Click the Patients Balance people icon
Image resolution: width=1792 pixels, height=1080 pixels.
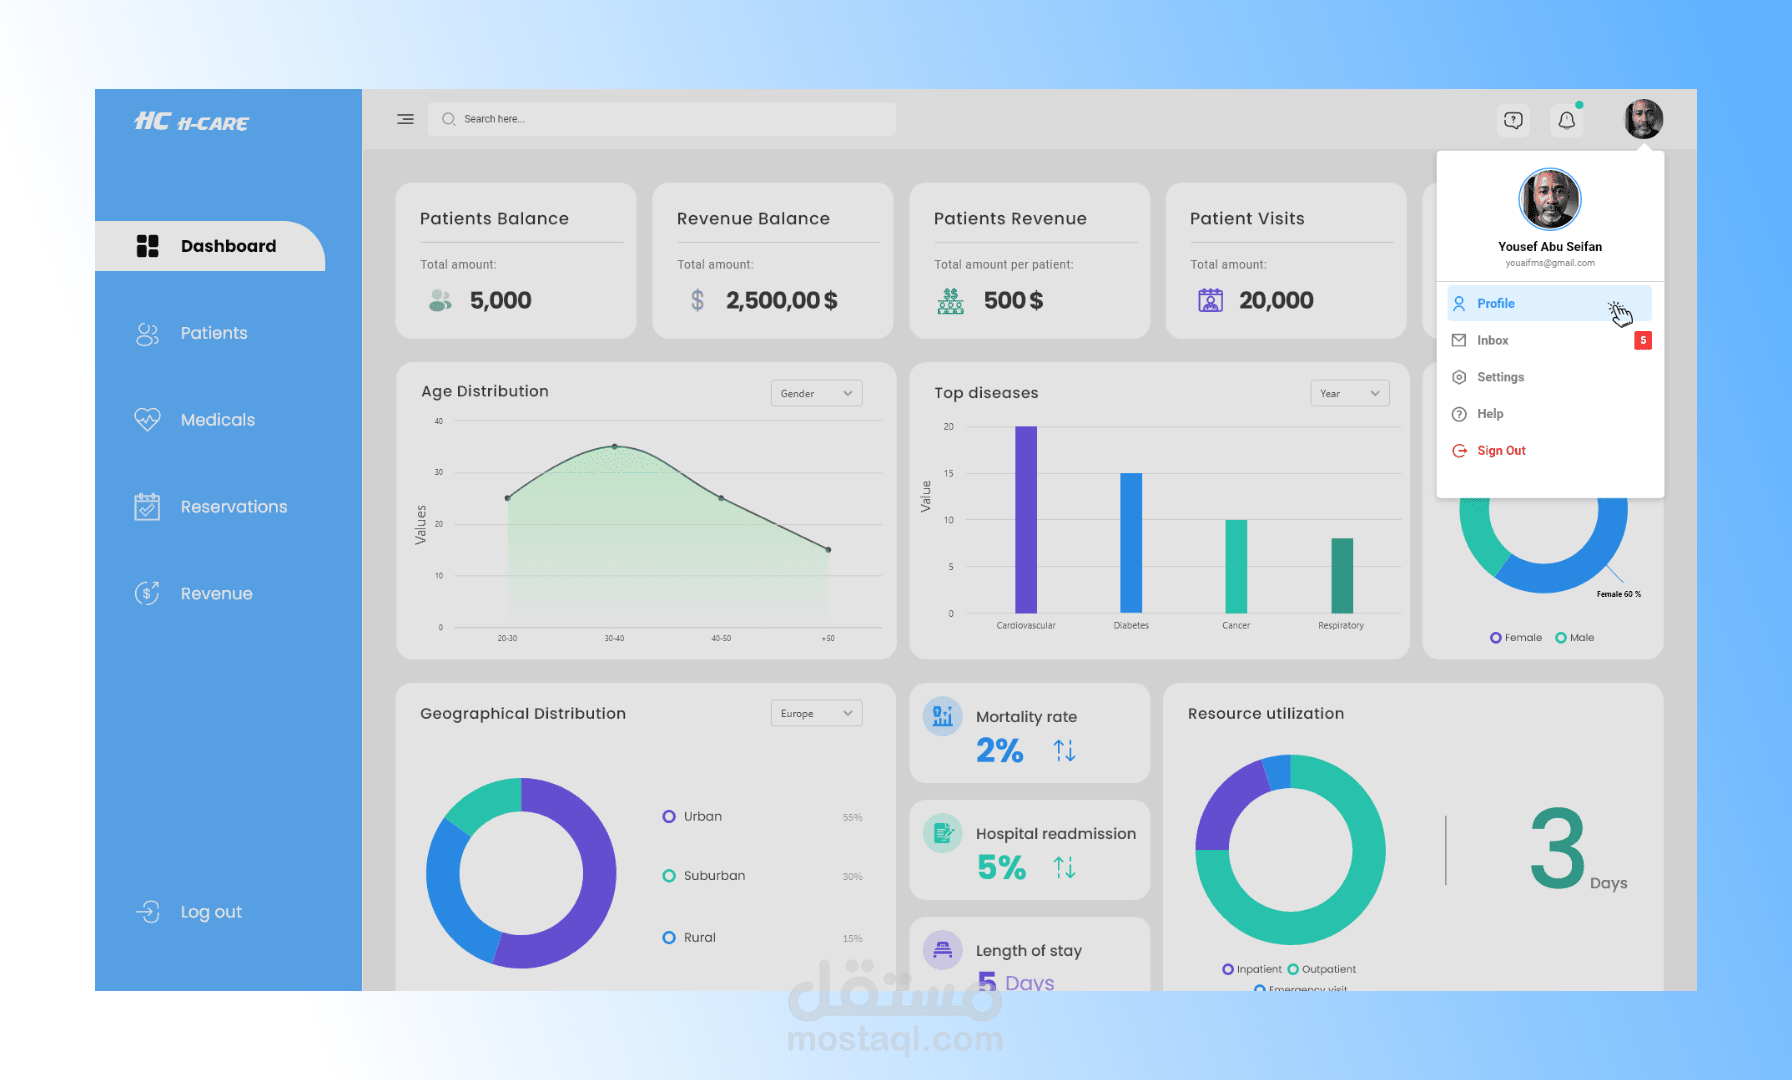[x=440, y=300]
